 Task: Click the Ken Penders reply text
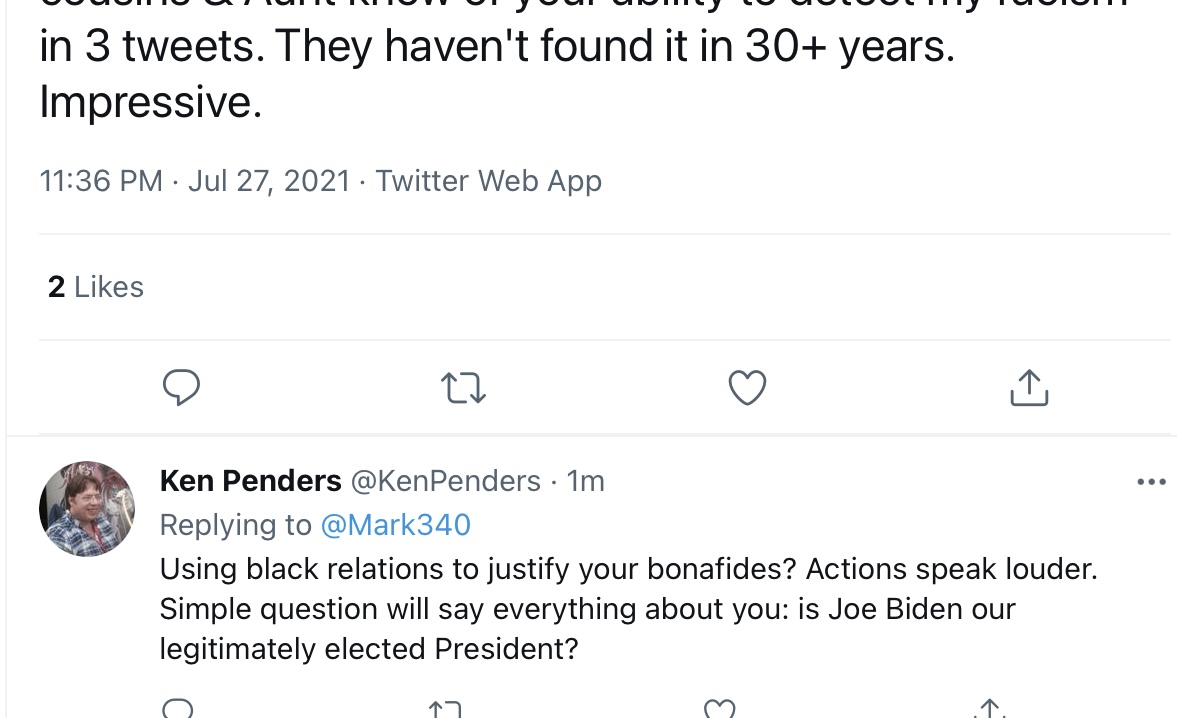[x=628, y=608]
